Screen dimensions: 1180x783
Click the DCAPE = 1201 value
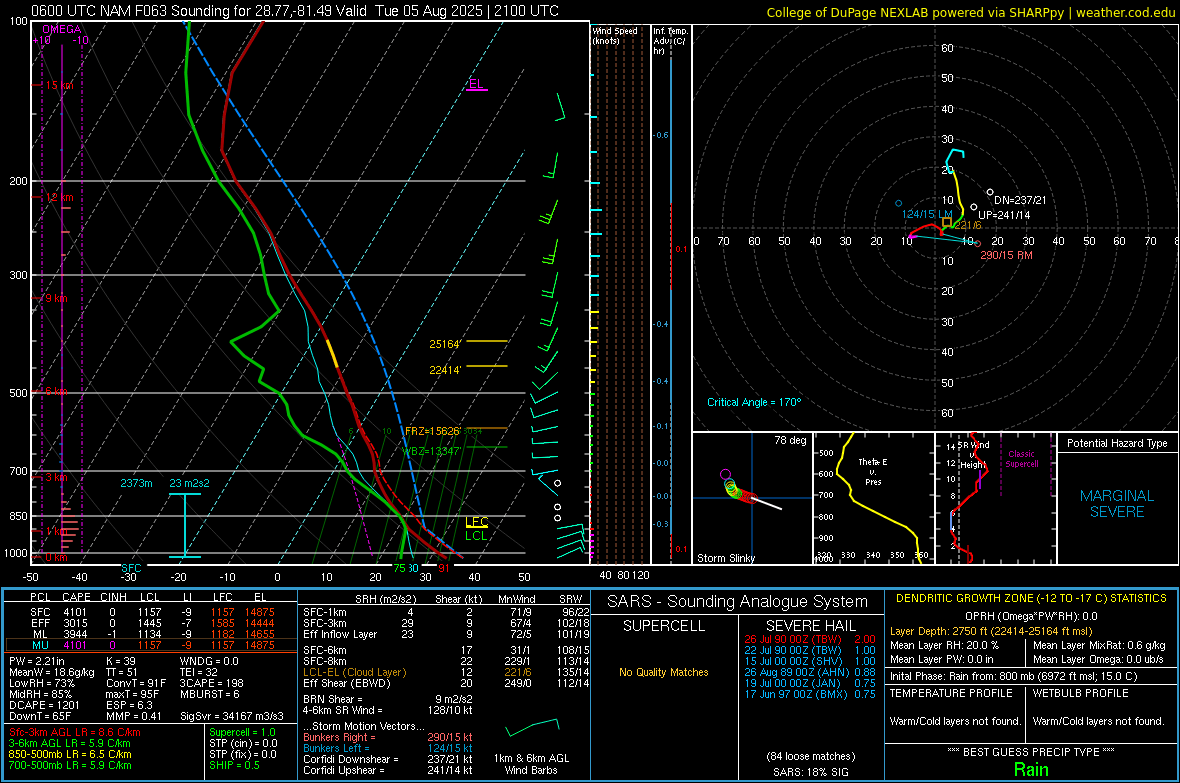(x=44, y=705)
